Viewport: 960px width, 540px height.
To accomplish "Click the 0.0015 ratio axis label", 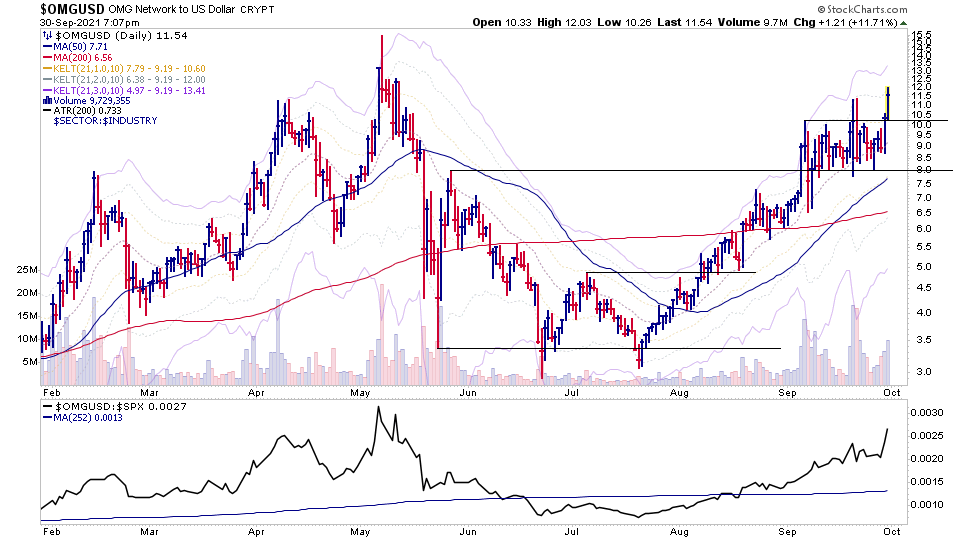I will [927, 482].
